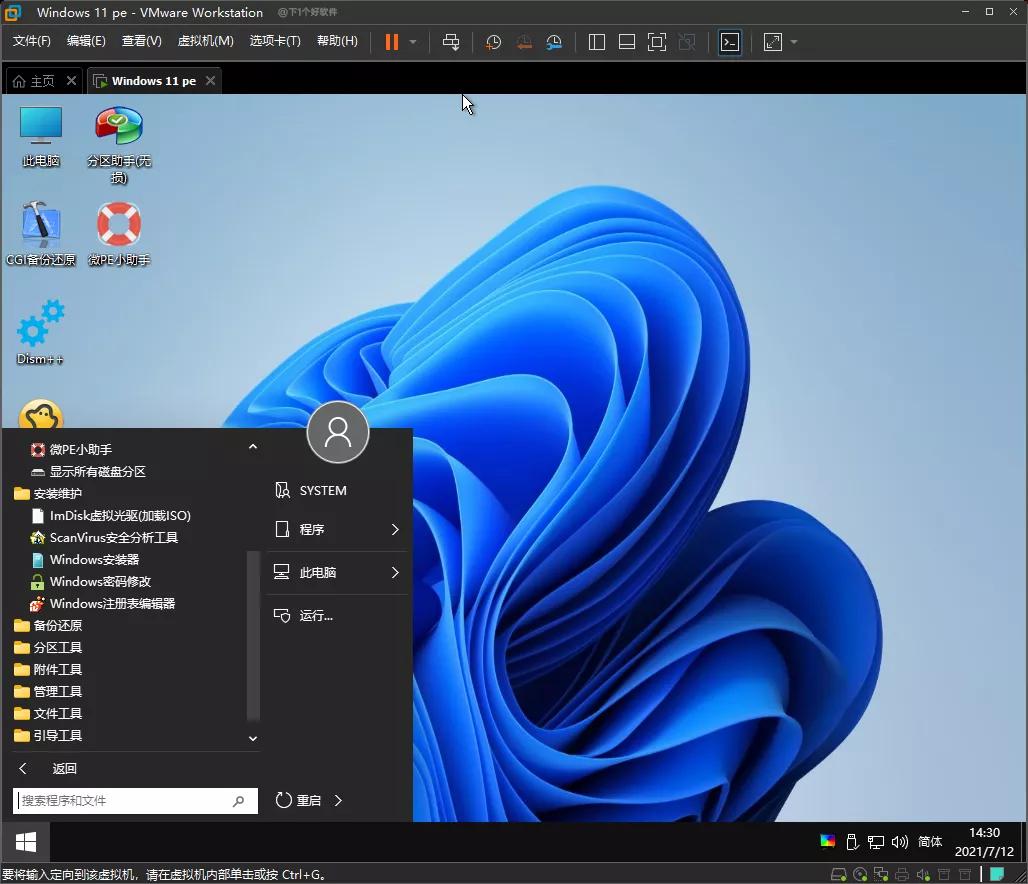Screen dimensions: 1028x884
Task: Click the network adapter status icon
Action: [x=881, y=874]
